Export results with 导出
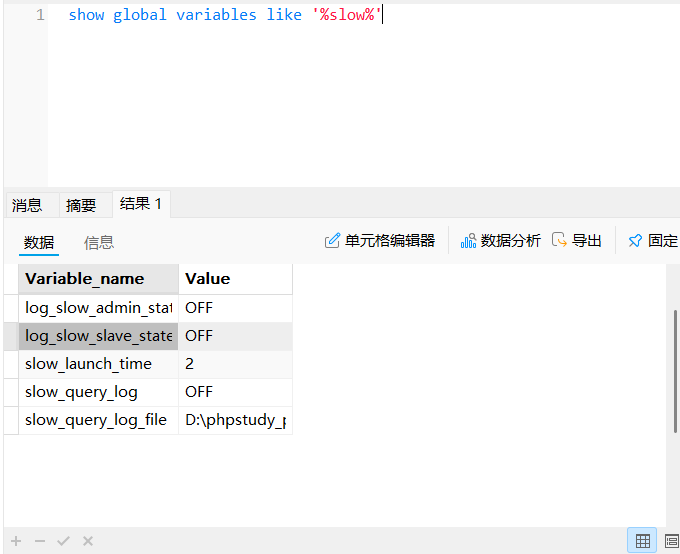Screen dimensions: 680x554 coord(577,241)
